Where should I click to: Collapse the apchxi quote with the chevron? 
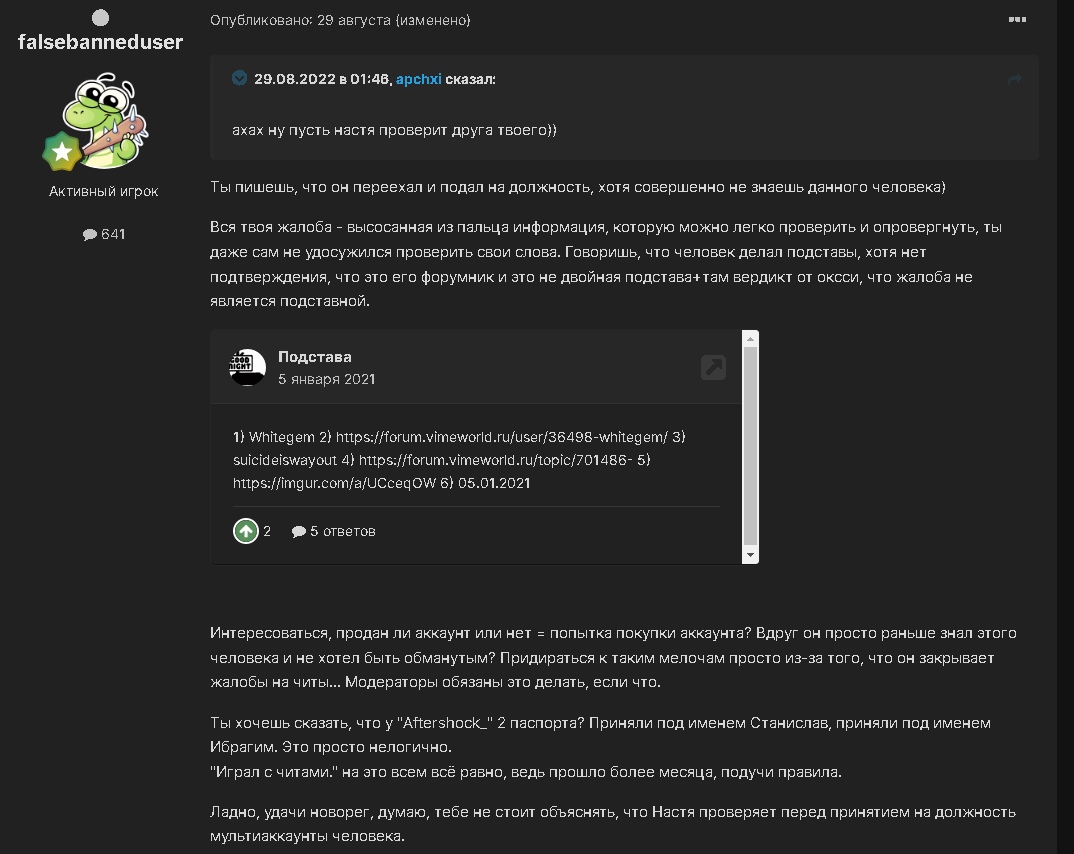[239, 78]
